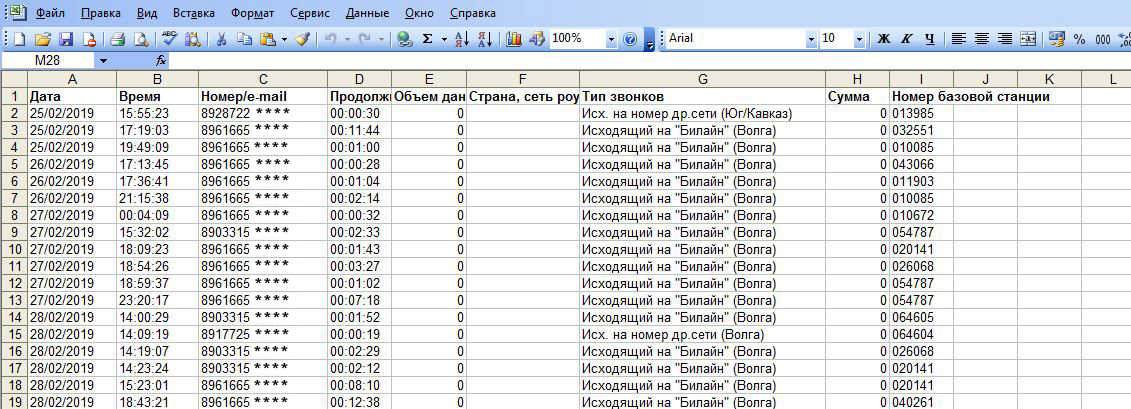This screenshot has height=409, width=1131.
Task: Open the Chart Wizard icon
Action: 514,40
